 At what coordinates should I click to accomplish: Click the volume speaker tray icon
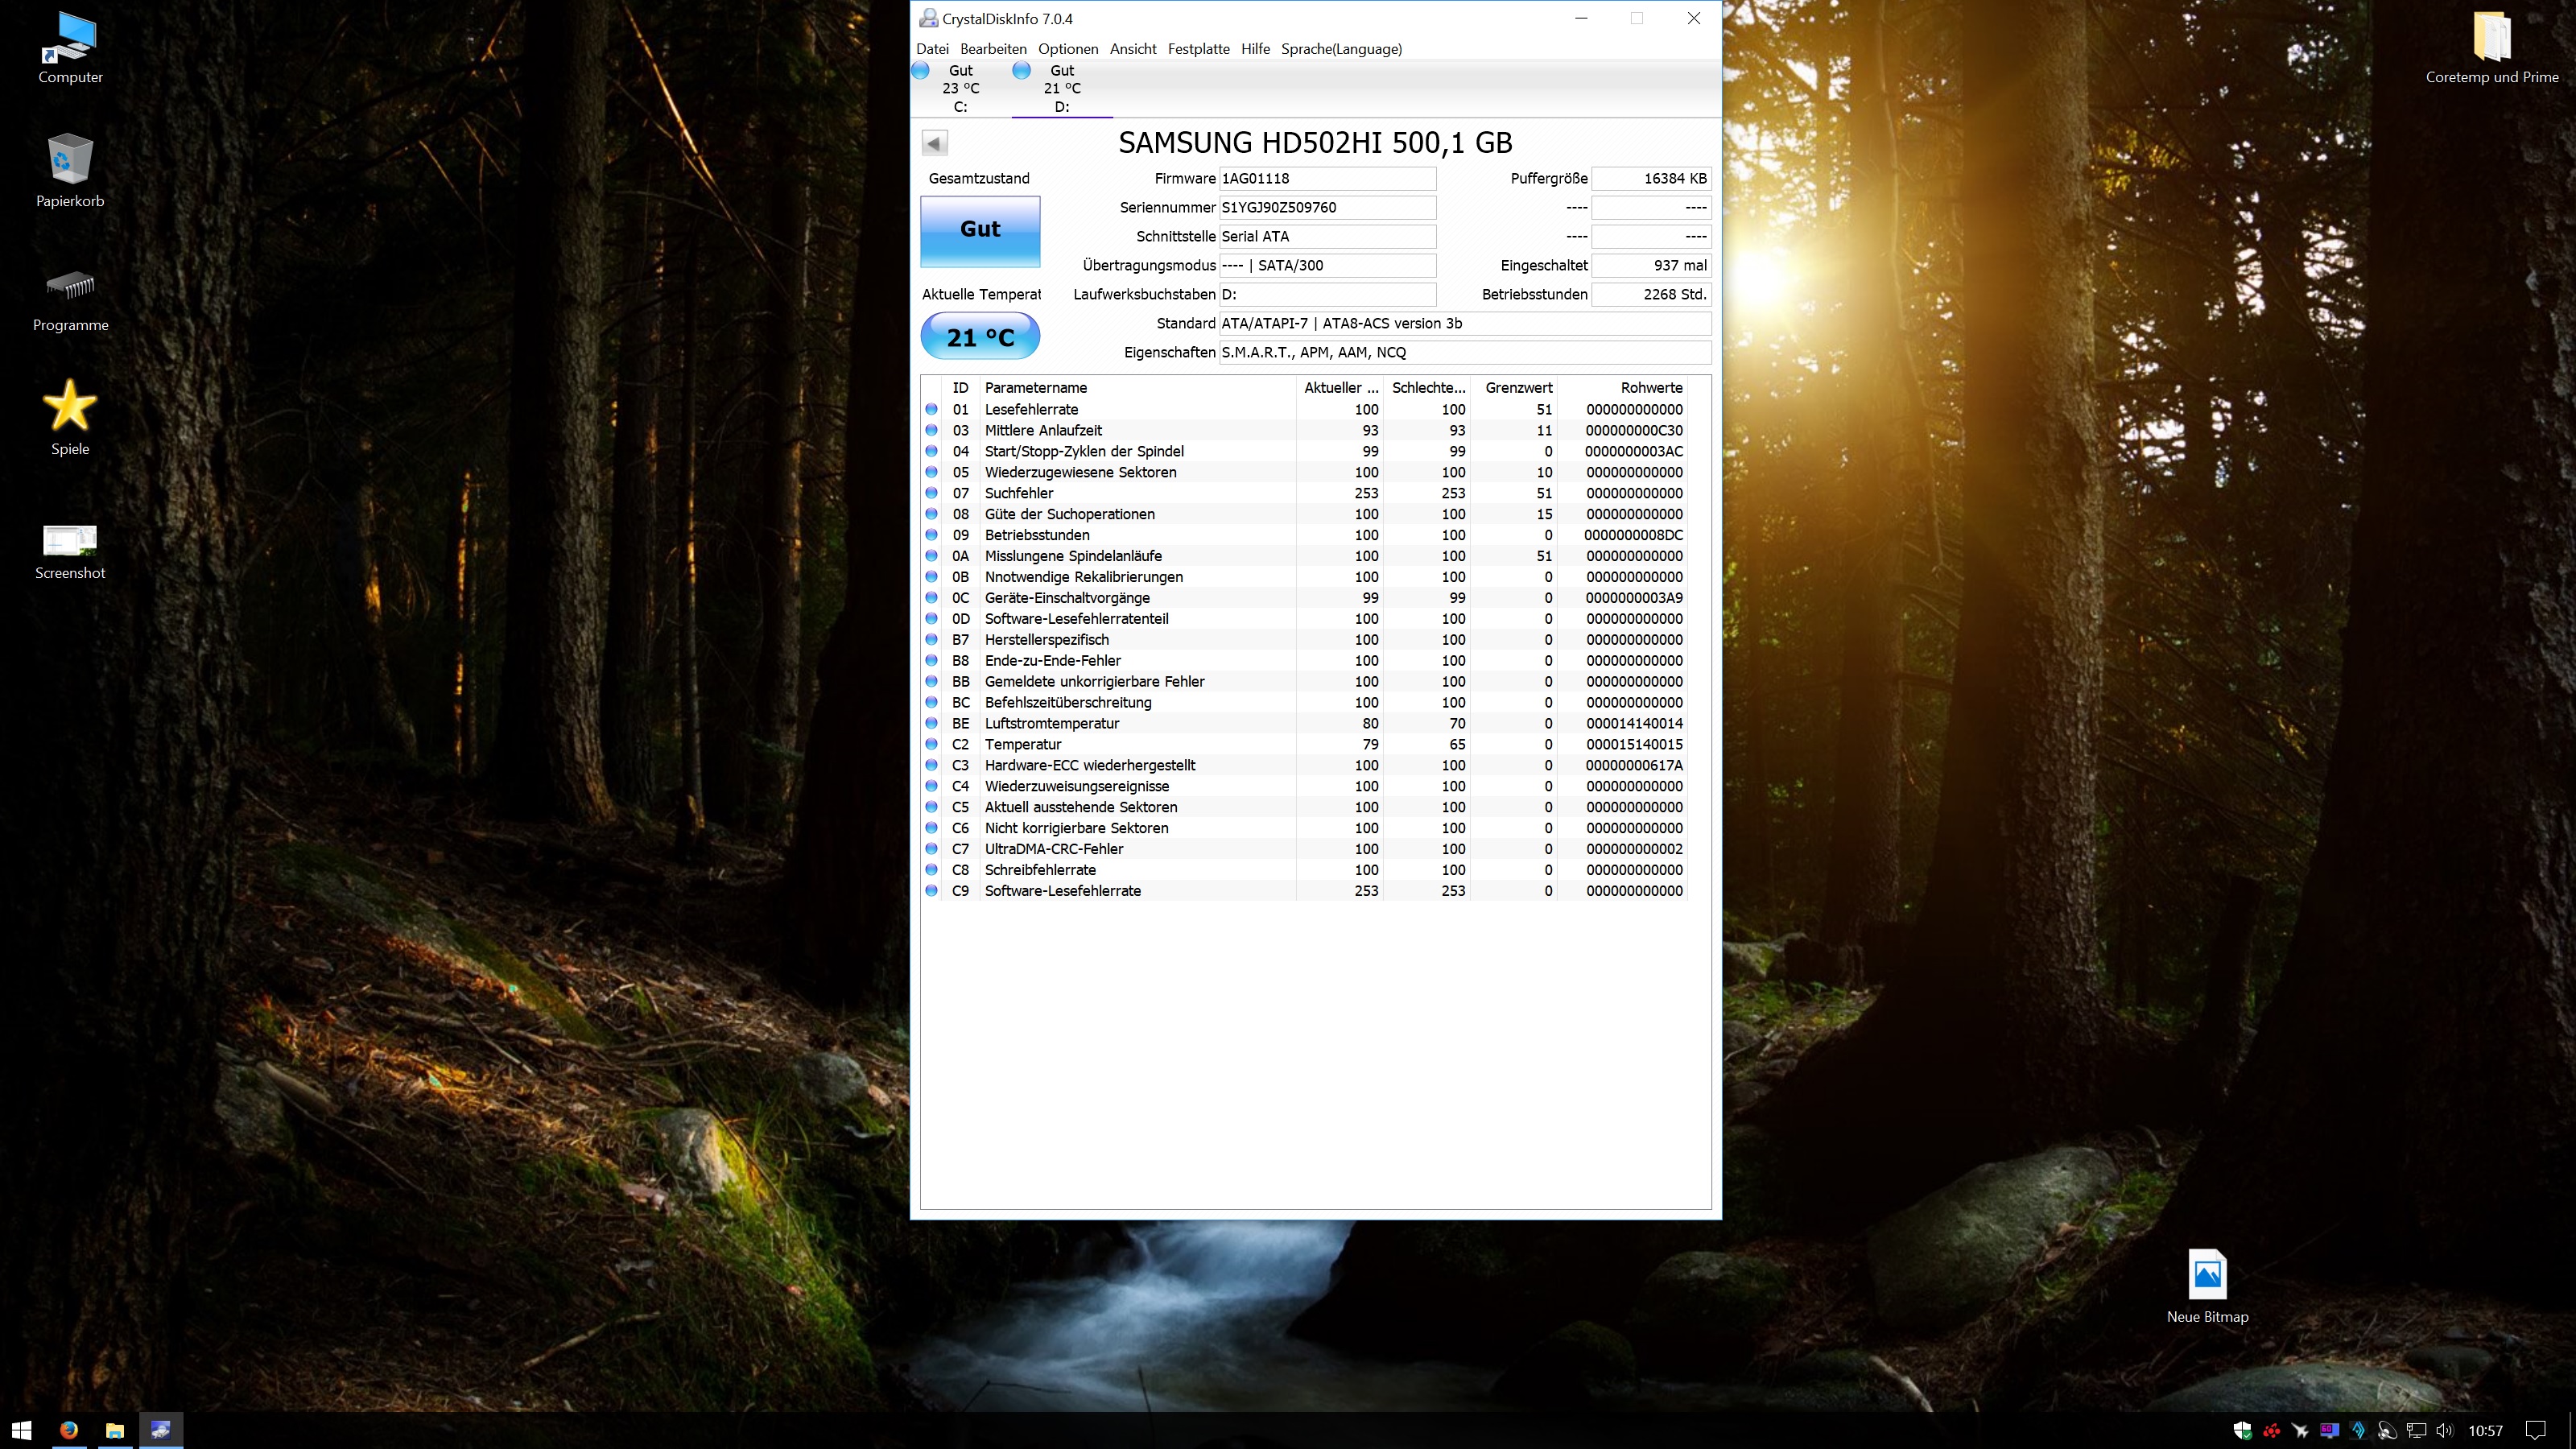(x=2444, y=1430)
